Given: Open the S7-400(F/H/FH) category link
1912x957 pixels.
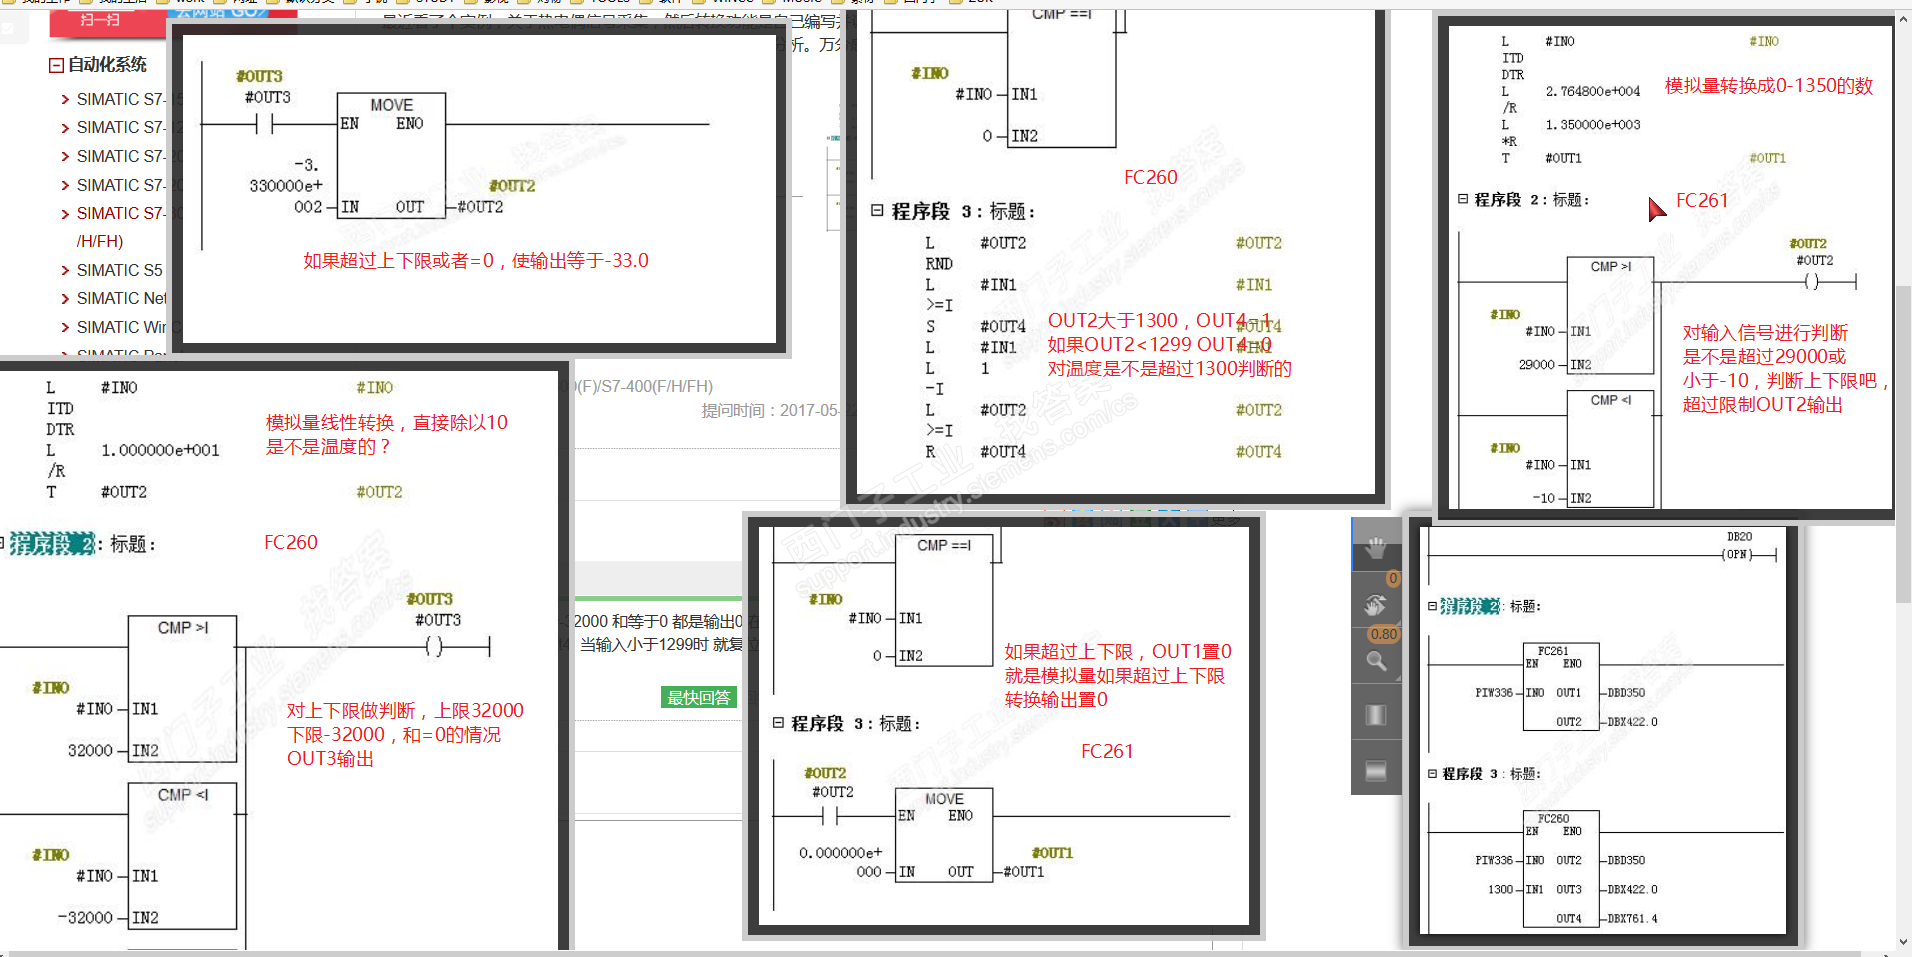Looking at the screenshot, I should click(x=642, y=386).
